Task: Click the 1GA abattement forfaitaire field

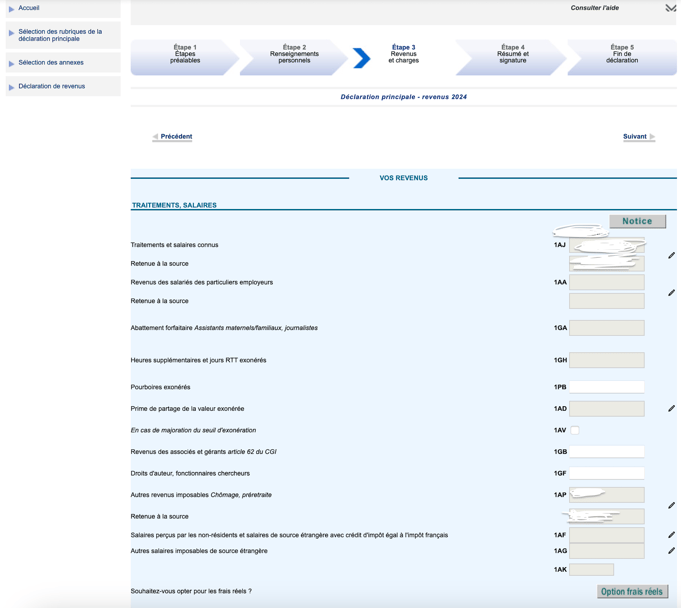Action: [607, 328]
